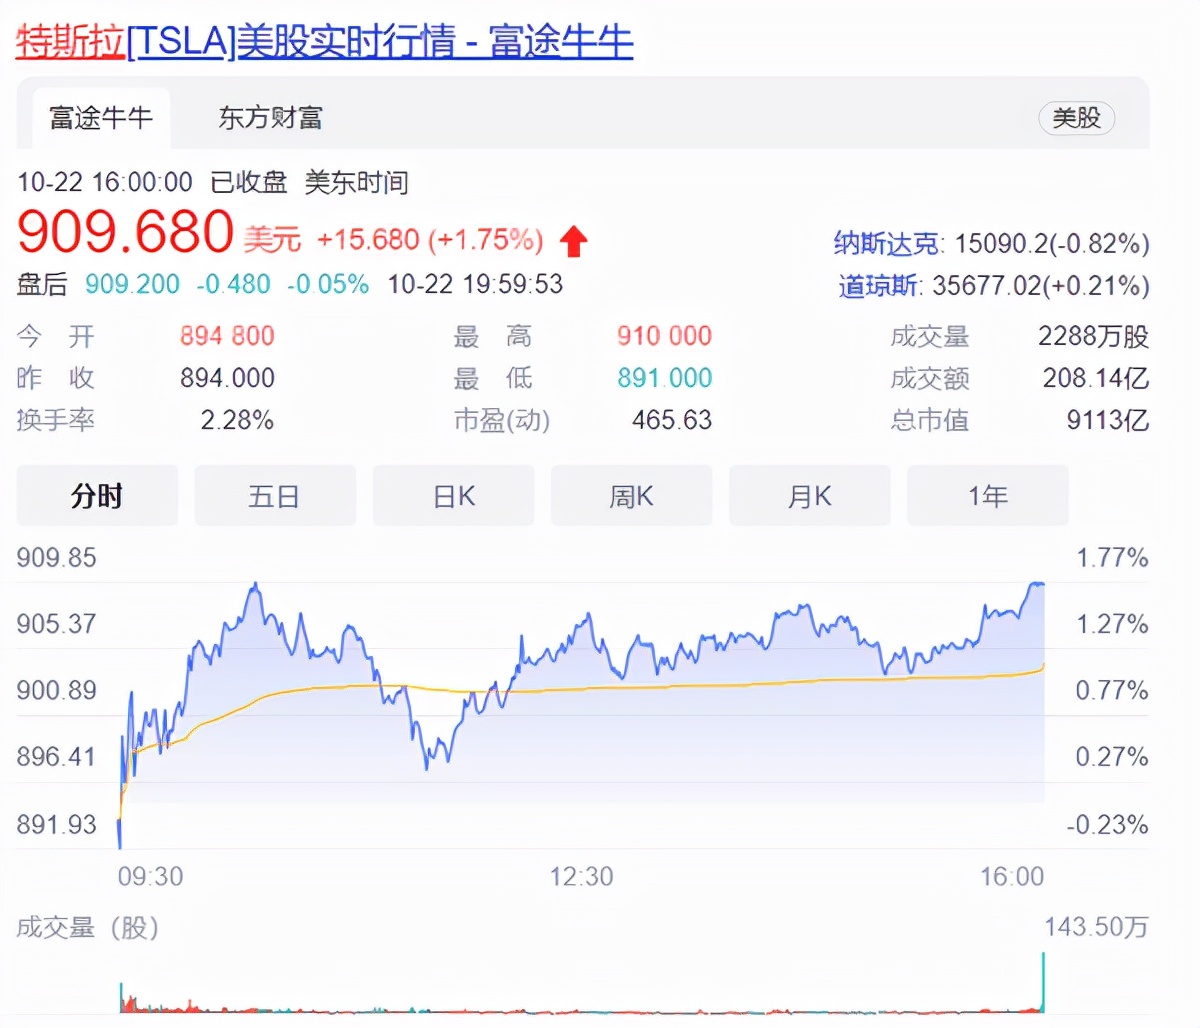Click the 市盈(动) value 465.63
Image resolution: width=1200 pixels, height=1028 pixels.
[672, 420]
